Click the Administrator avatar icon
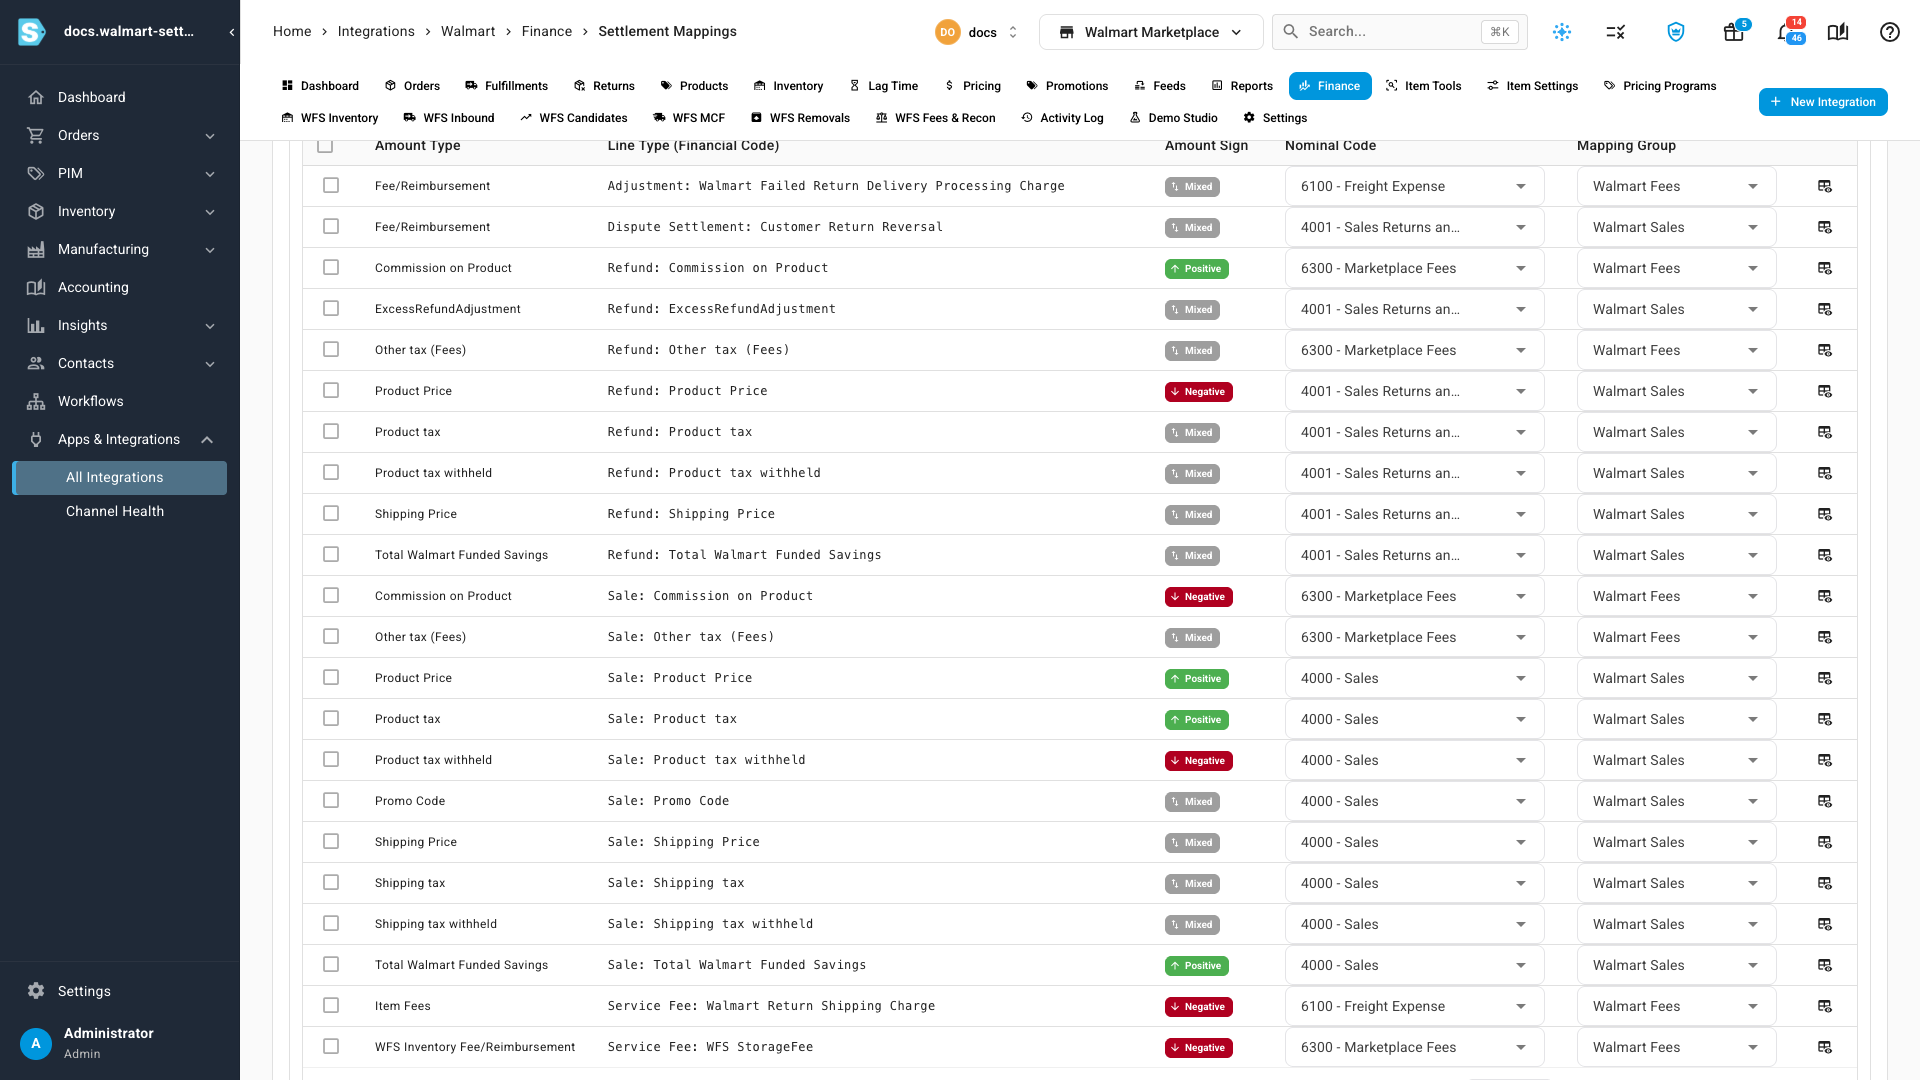Image resolution: width=1920 pixels, height=1080 pixels. tap(36, 1043)
